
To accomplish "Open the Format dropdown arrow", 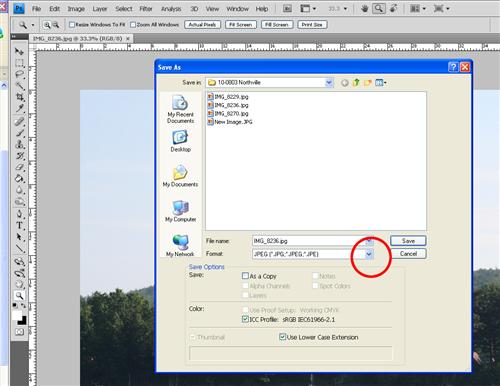I will point(369,254).
